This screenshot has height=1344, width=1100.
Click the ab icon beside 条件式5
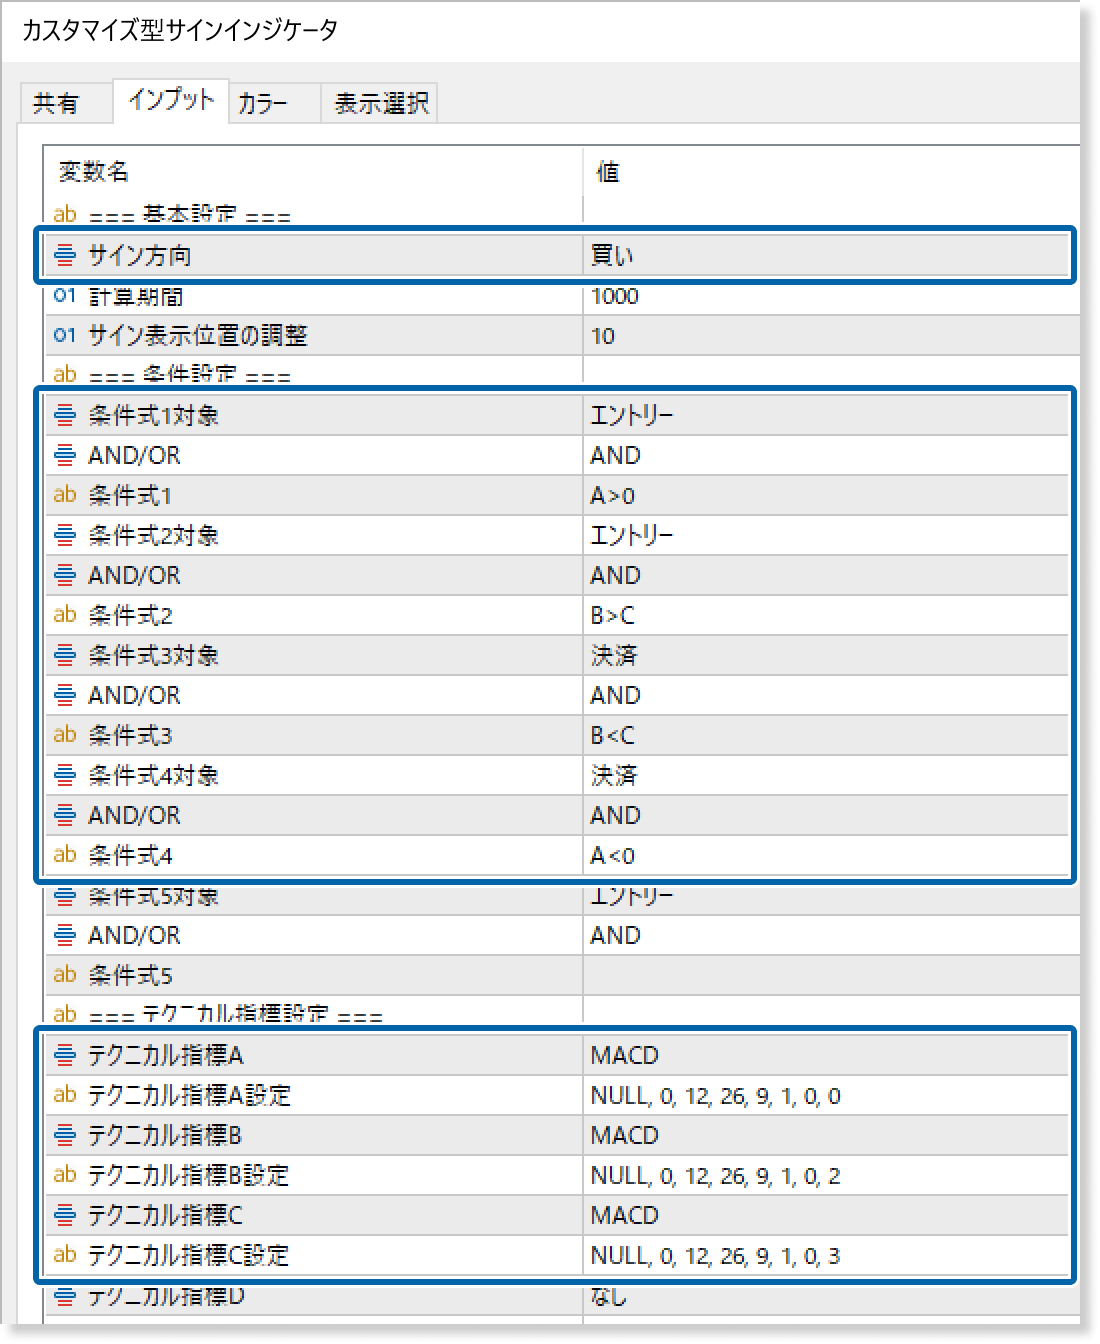pos(65,975)
